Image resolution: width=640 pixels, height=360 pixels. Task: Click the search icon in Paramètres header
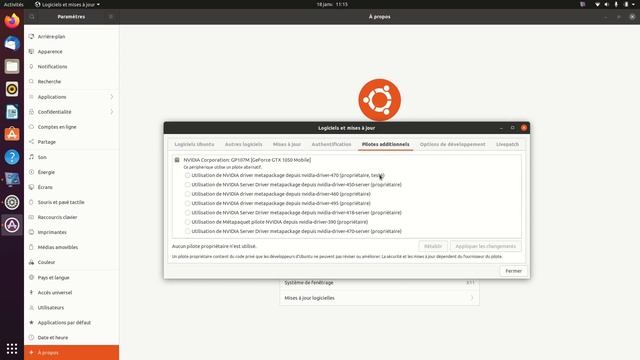[31, 17]
